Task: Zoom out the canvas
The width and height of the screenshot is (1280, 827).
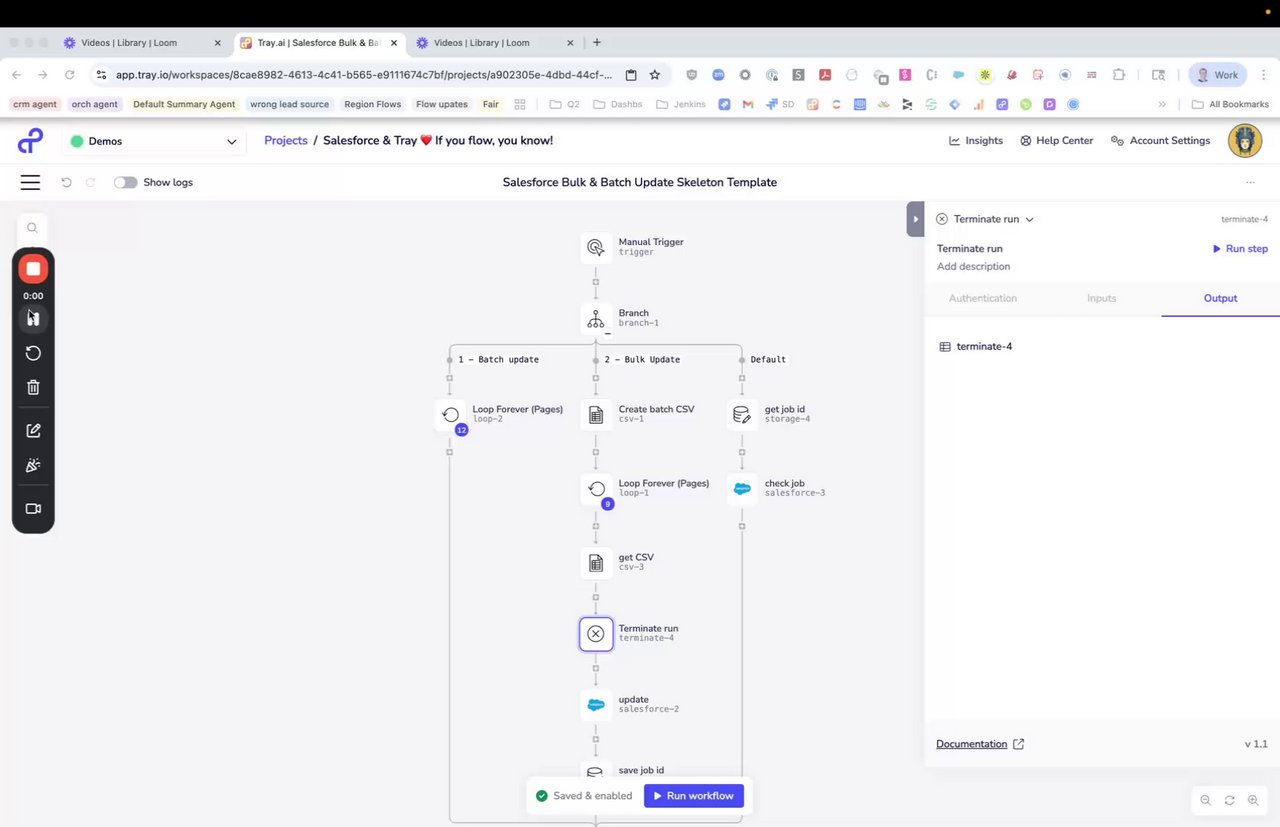Action: point(1205,800)
